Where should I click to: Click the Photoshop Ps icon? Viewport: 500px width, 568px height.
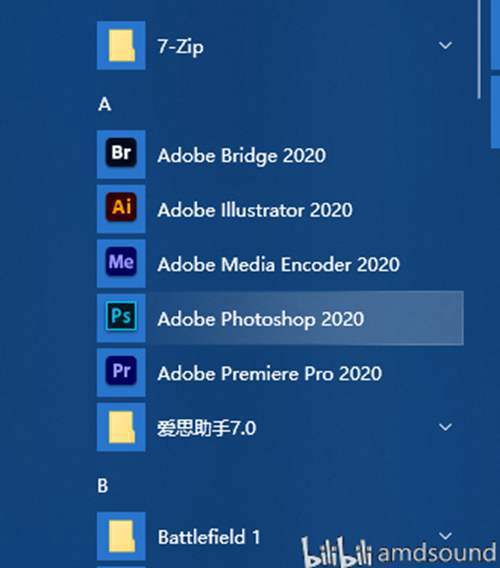[x=121, y=318]
